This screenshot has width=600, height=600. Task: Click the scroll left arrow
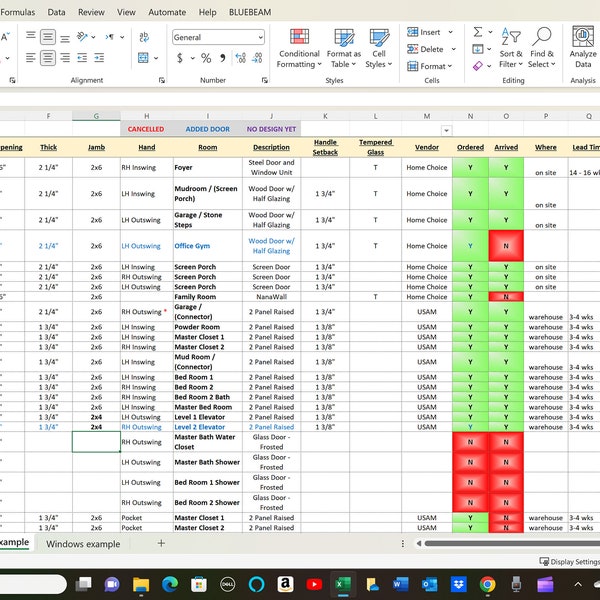pyautogui.click(x=419, y=543)
